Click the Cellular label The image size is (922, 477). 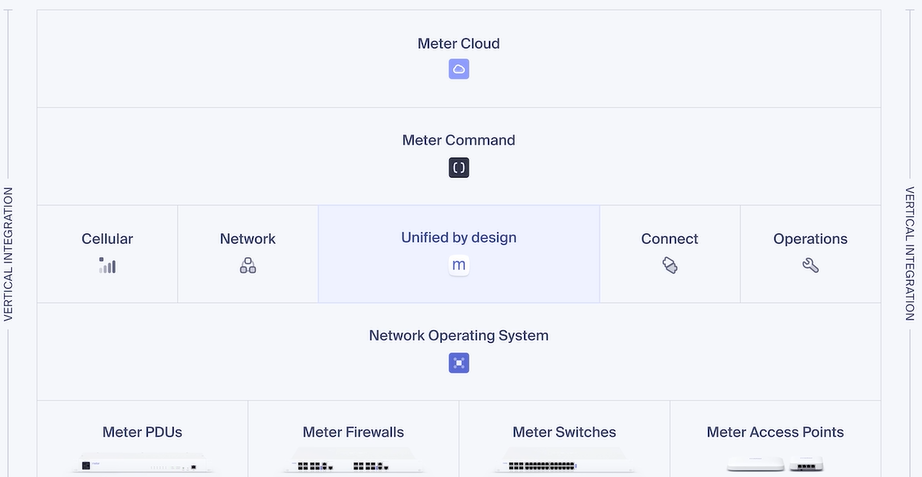click(107, 239)
